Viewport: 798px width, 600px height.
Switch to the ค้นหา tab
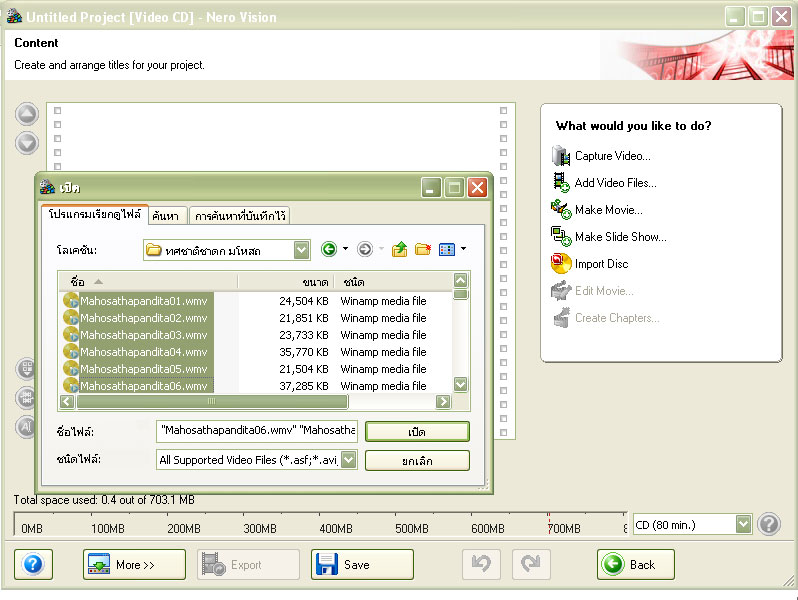click(166, 215)
